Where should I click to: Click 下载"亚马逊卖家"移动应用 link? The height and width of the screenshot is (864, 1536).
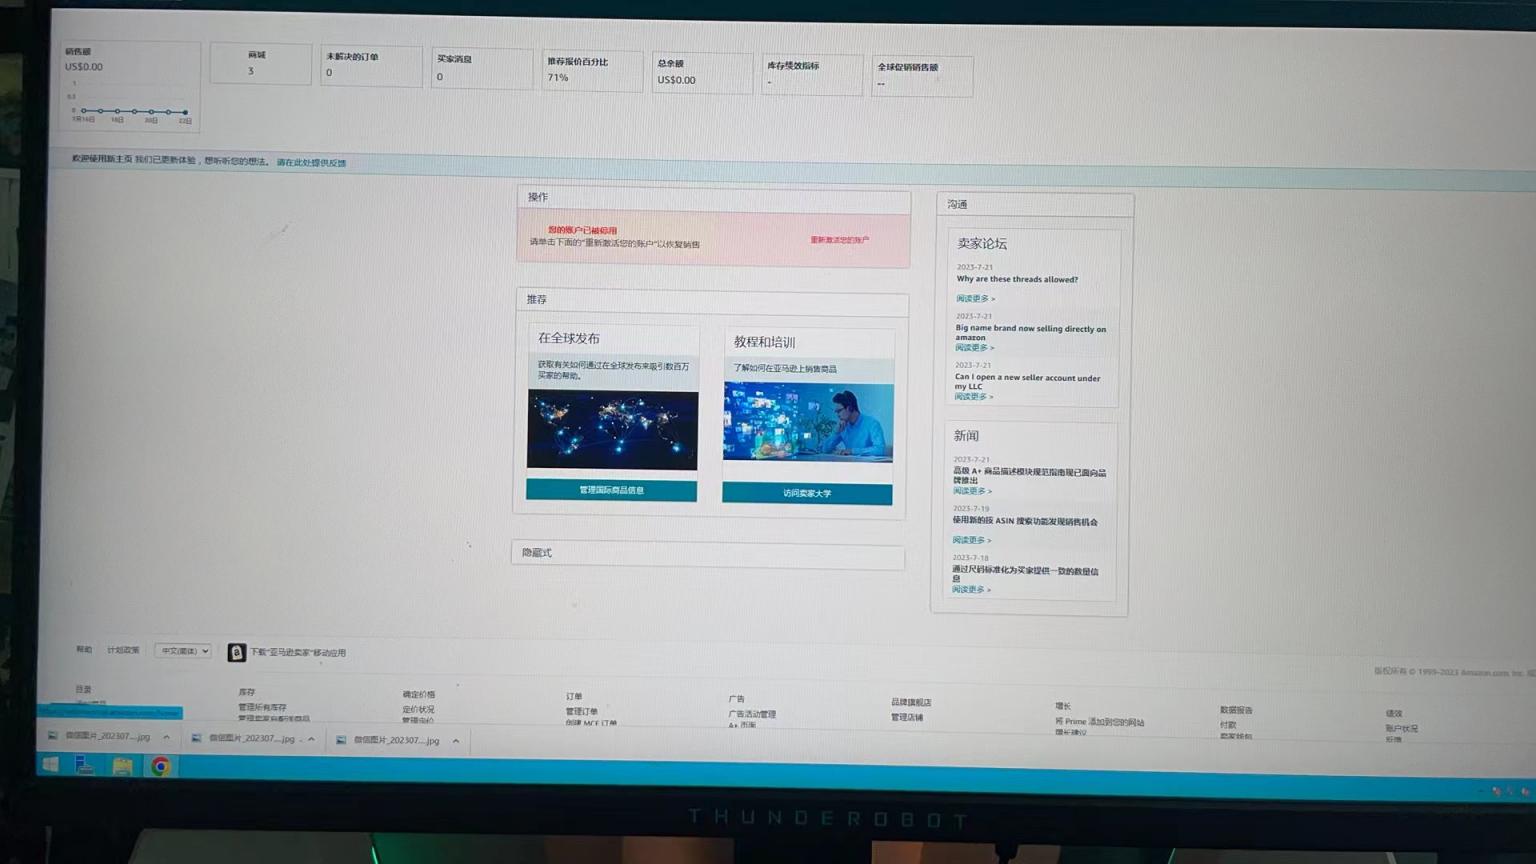click(x=297, y=652)
